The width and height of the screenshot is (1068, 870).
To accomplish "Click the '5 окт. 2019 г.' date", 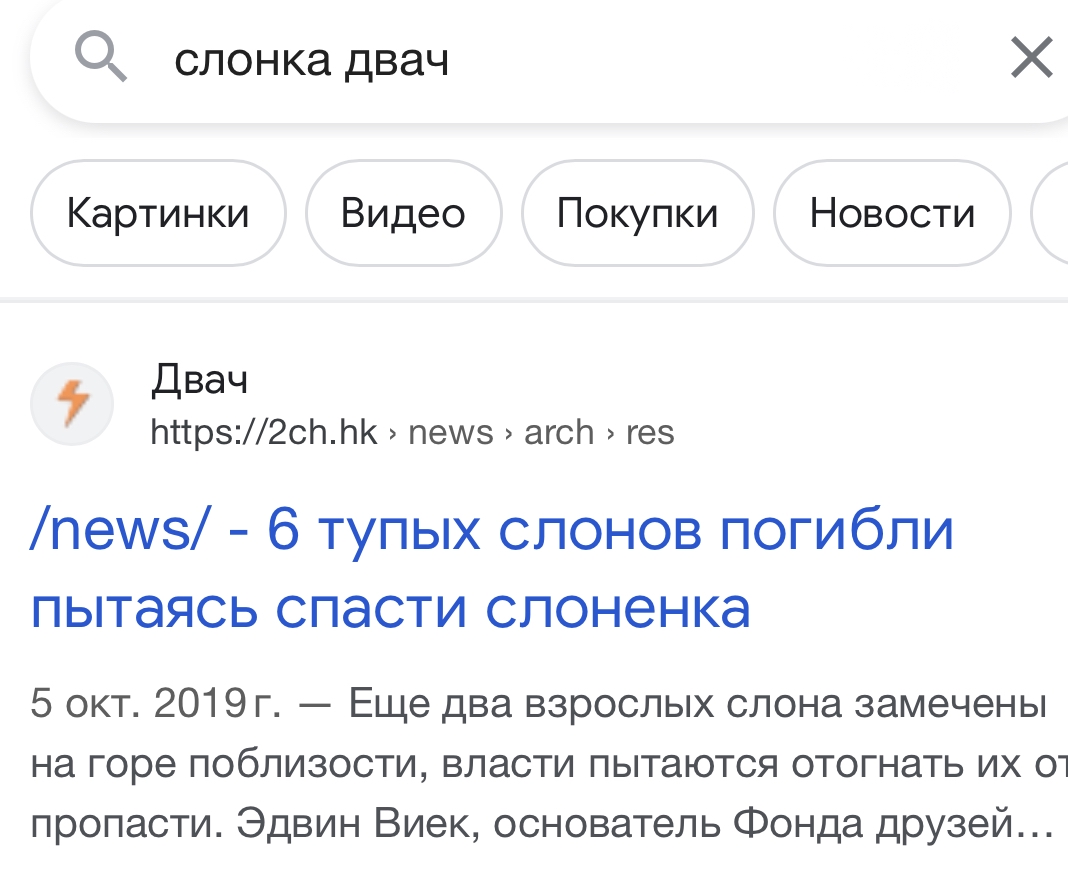I will coord(155,703).
